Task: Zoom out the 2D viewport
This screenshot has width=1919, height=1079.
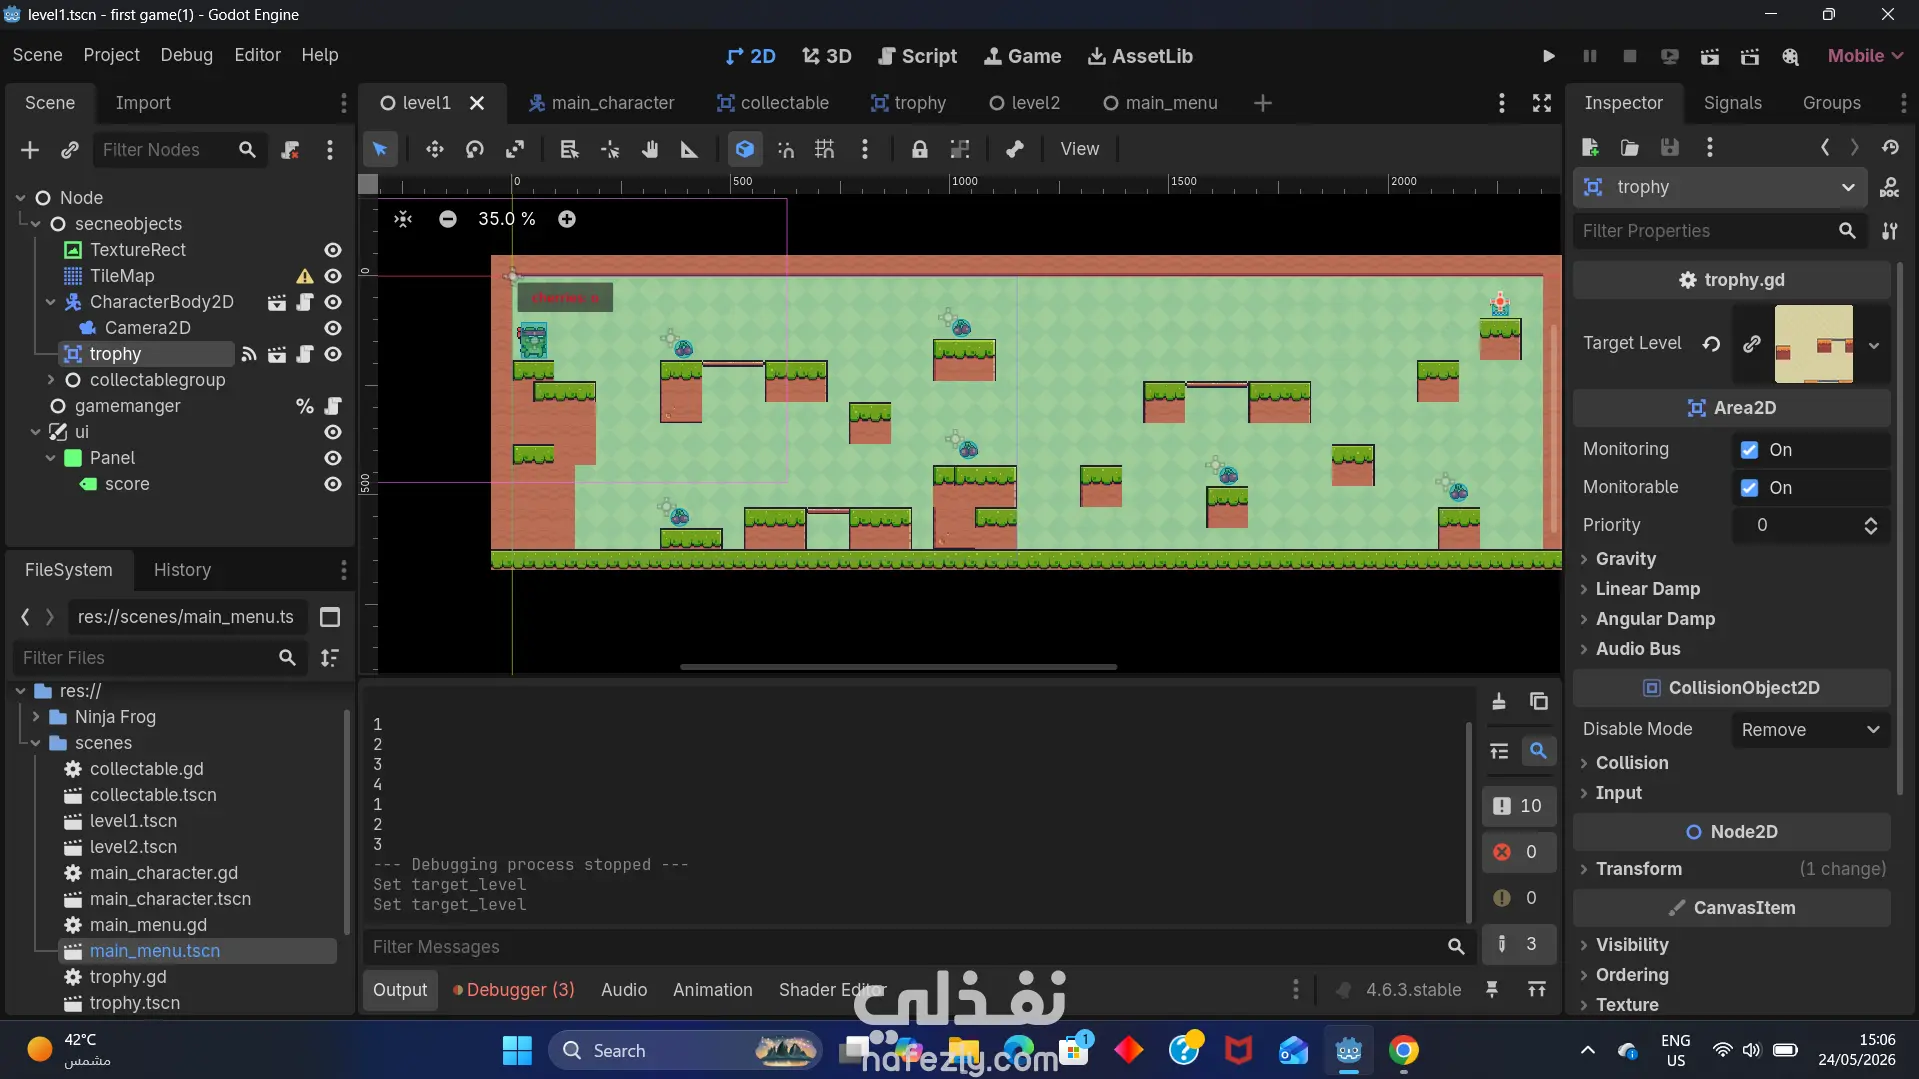Action: 448,219
